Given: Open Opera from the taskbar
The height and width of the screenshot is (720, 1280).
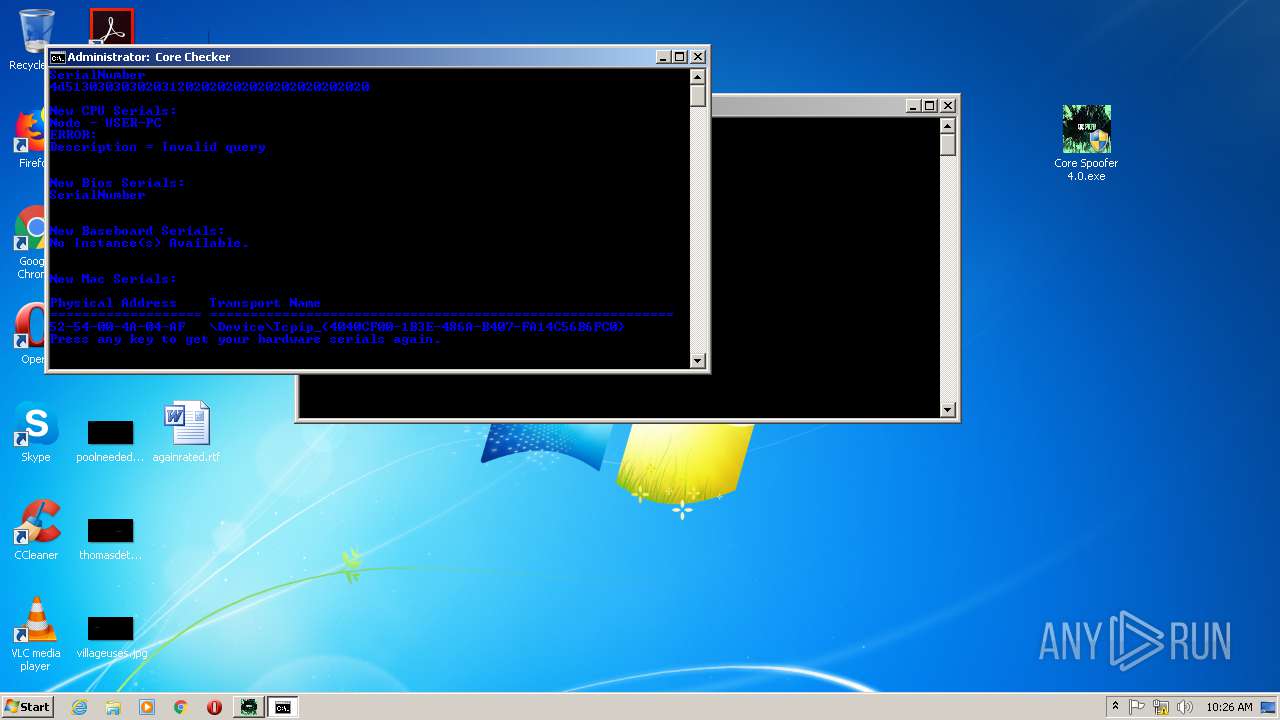Looking at the screenshot, I should point(214,707).
